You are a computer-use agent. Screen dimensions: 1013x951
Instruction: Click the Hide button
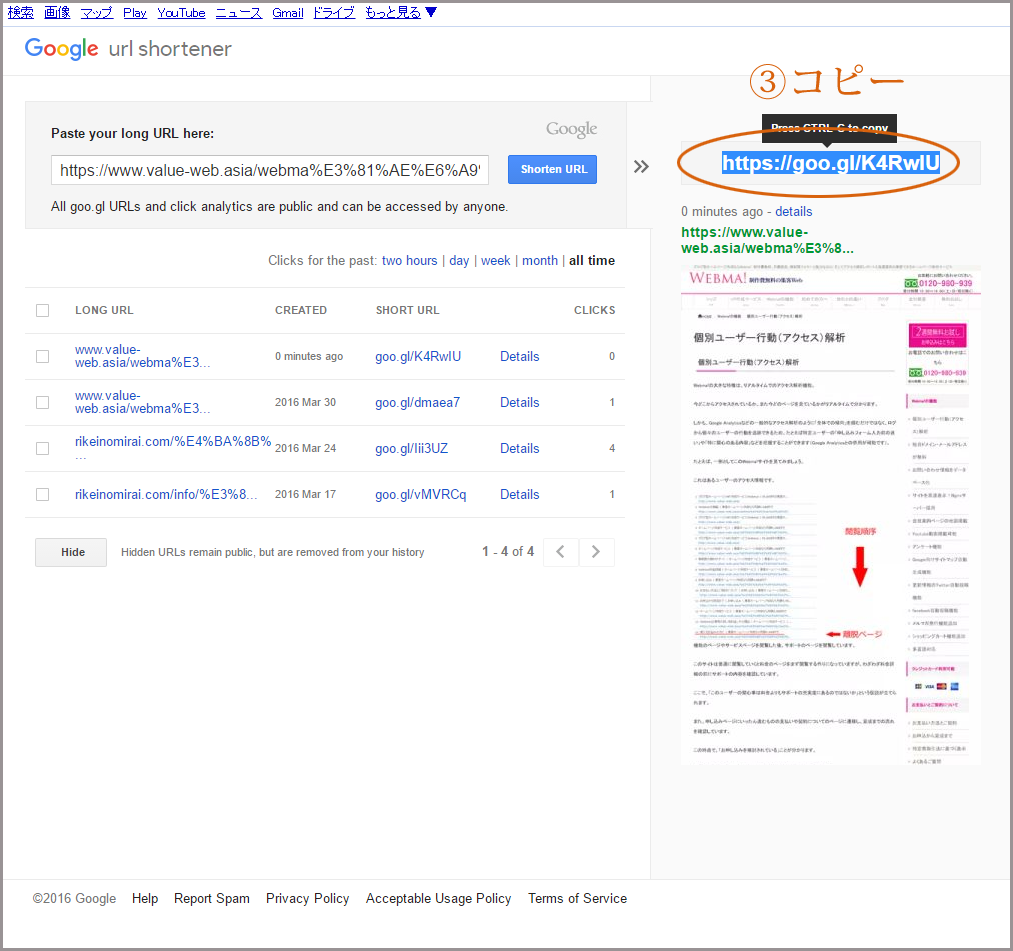coord(71,552)
